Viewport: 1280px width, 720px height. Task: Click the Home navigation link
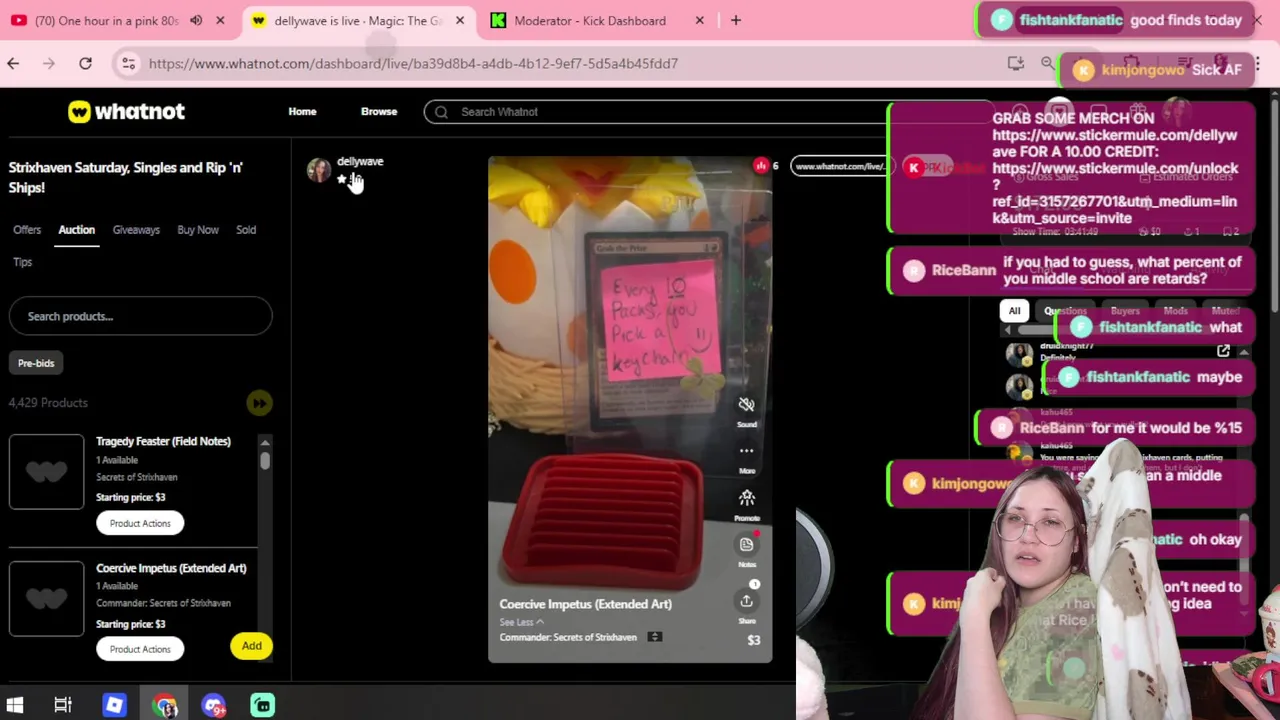302,112
